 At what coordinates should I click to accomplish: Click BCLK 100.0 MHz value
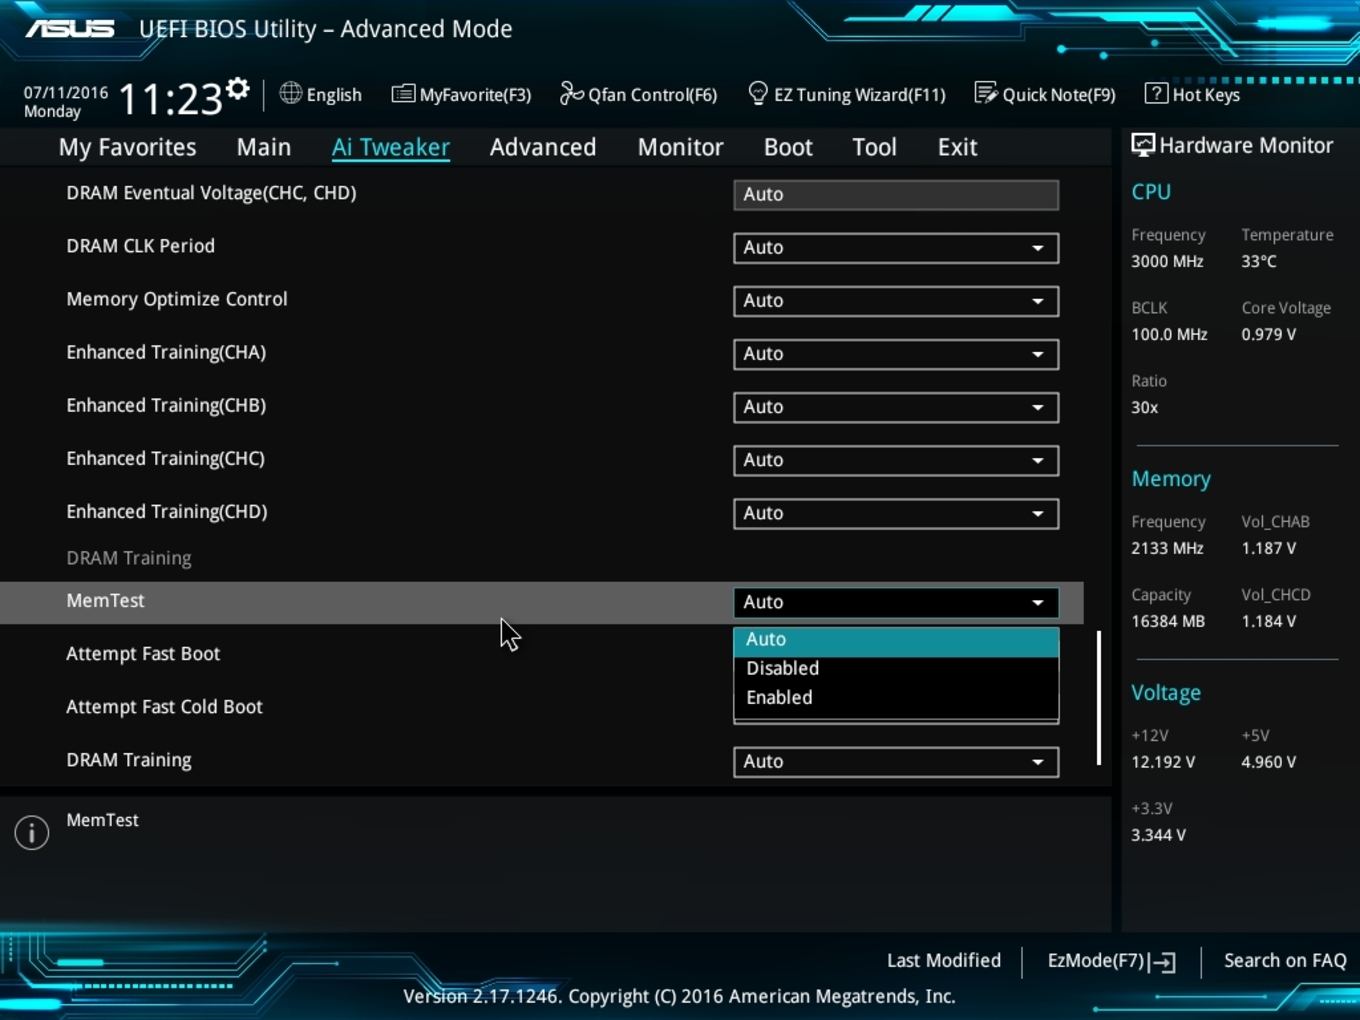1169,334
